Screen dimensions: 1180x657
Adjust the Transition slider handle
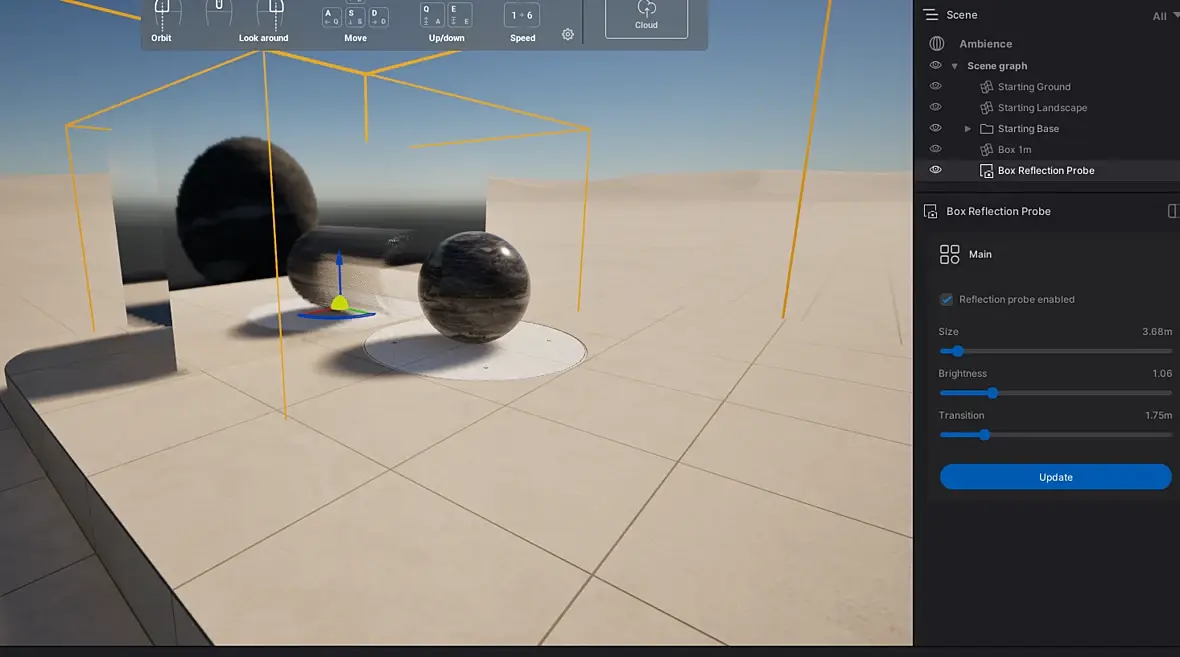[984, 435]
